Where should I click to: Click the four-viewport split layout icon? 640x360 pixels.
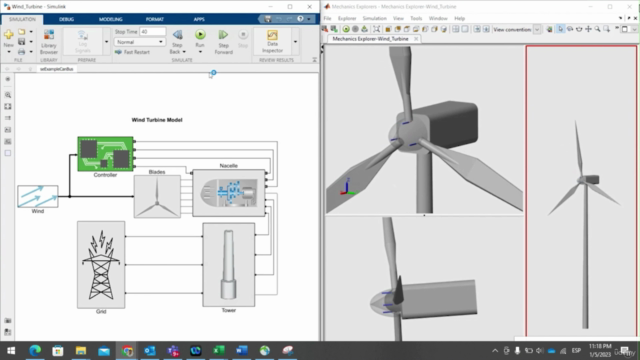(456, 29)
